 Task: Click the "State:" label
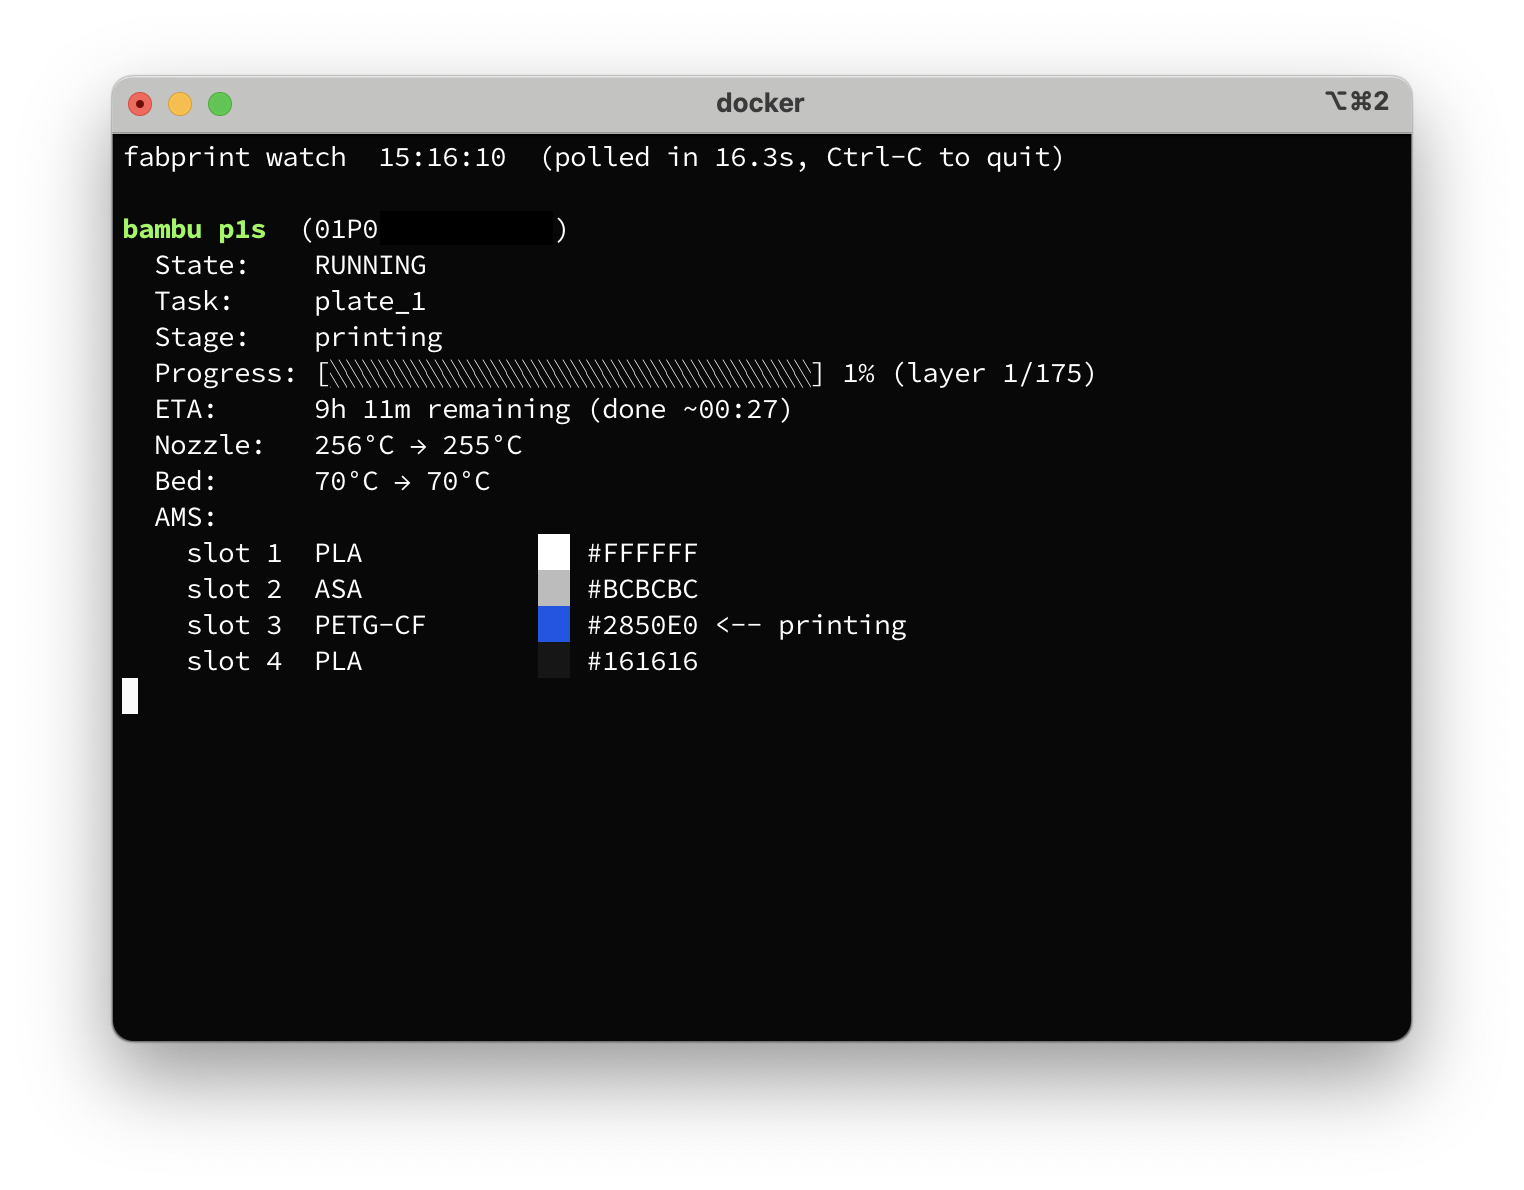[x=201, y=266]
